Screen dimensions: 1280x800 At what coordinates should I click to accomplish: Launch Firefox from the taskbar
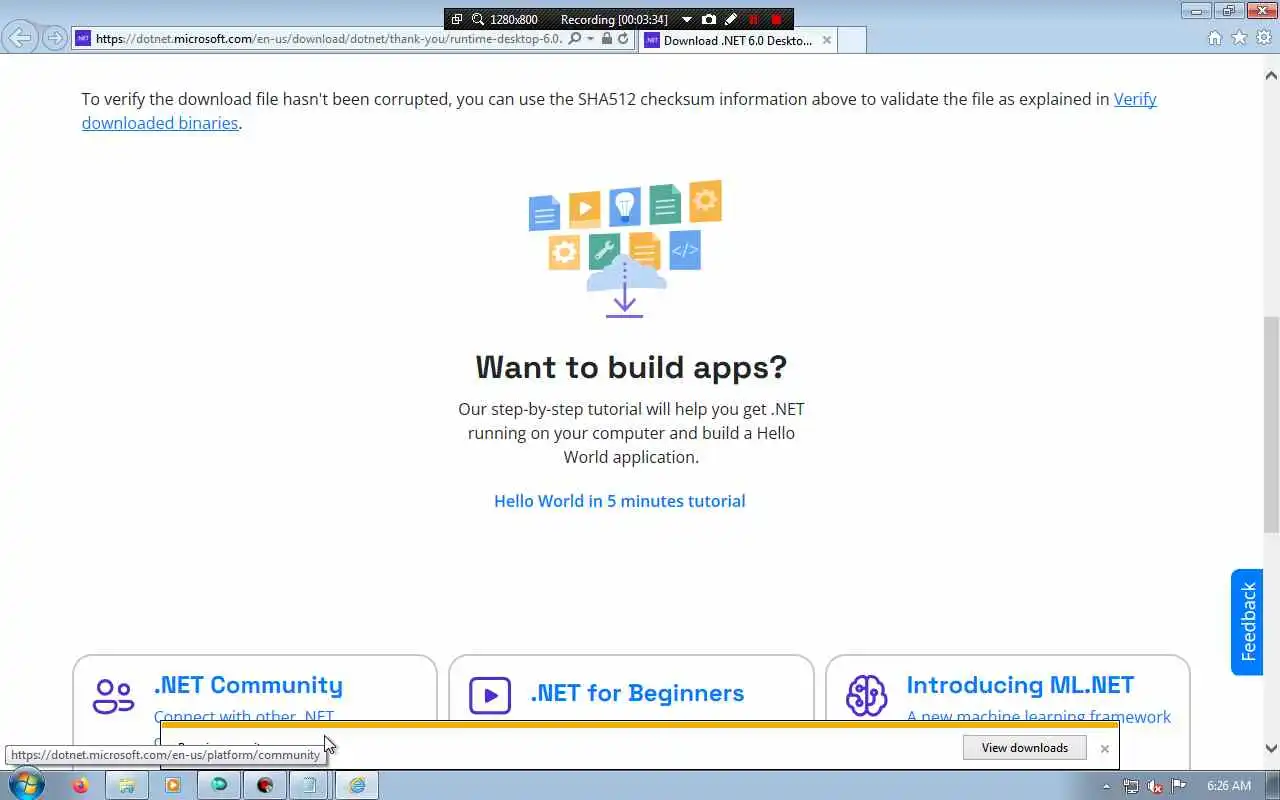pos(80,785)
